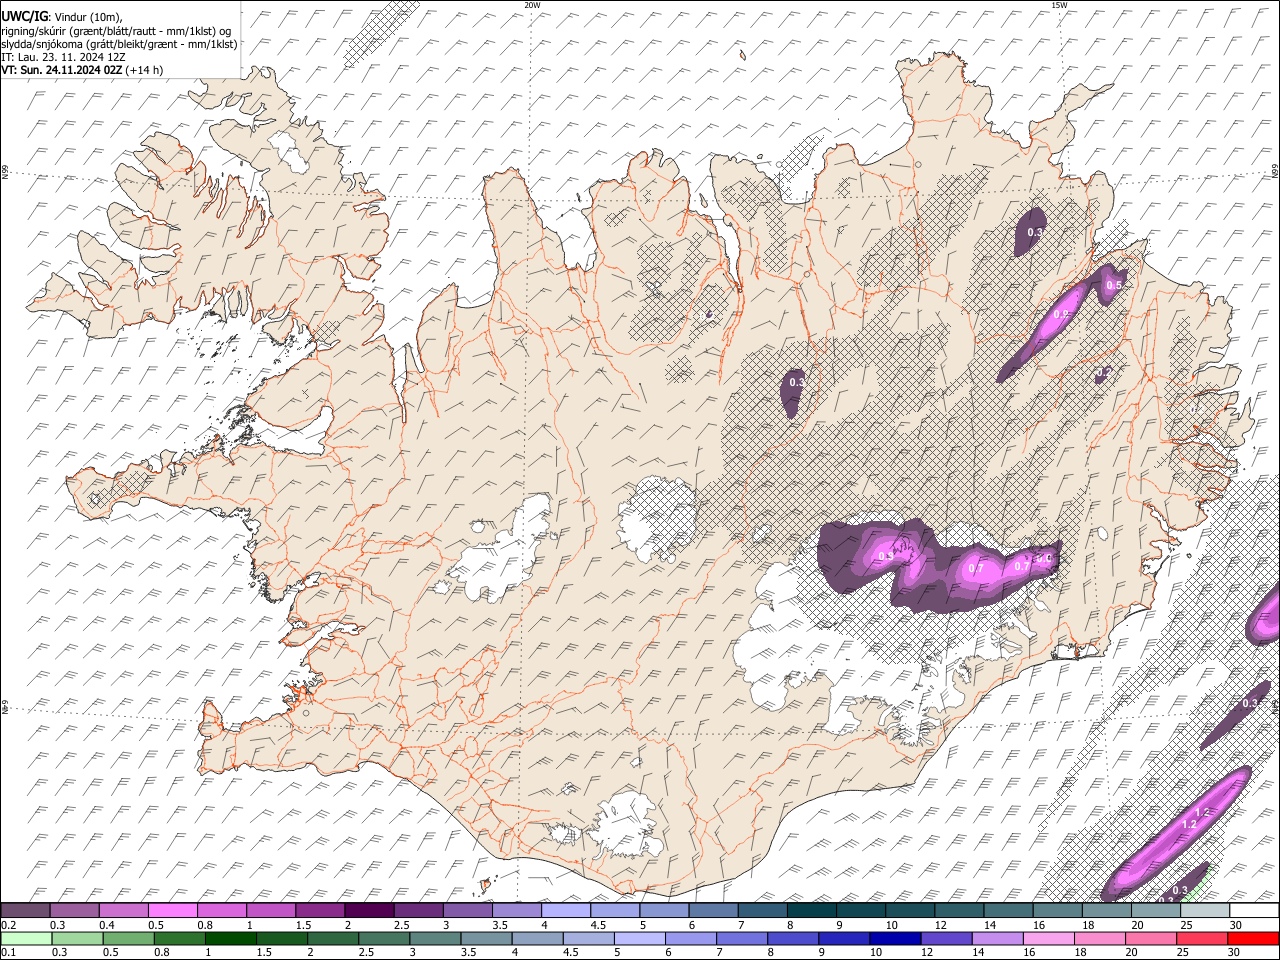
Task: Select the bright red bottom-row swatch at 30
Action: pyautogui.click(x=1253, y=938)
